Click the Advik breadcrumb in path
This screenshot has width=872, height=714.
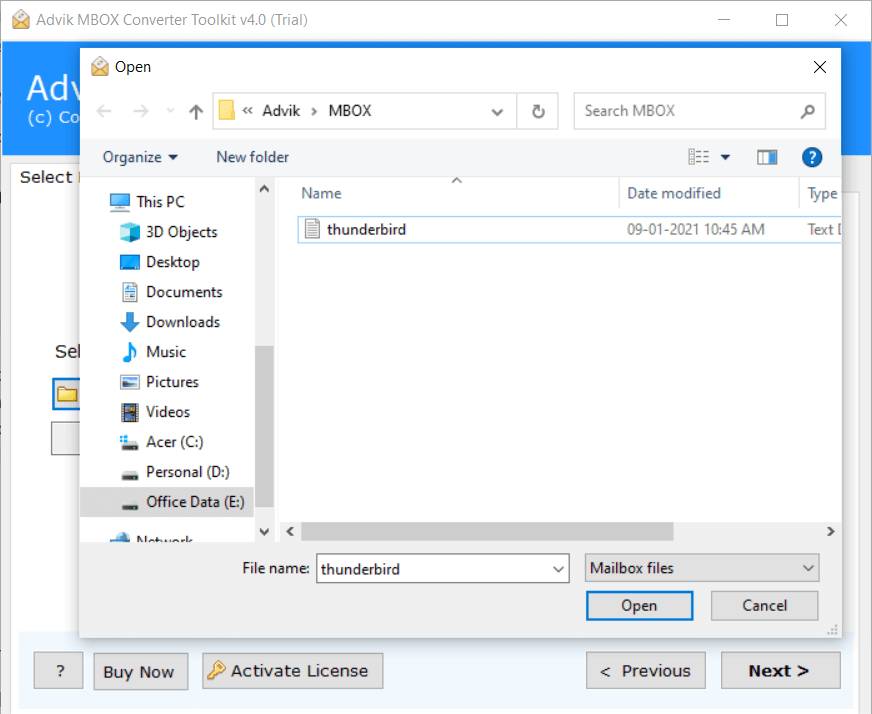281,111
